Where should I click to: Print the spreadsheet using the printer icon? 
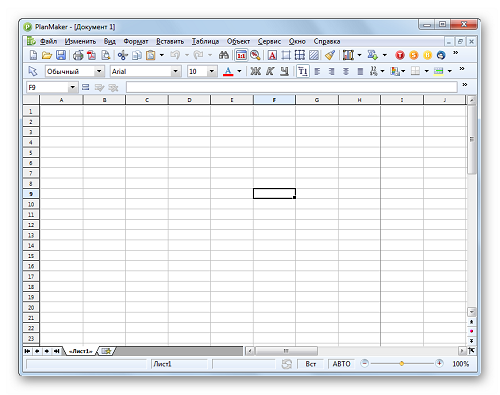point(78,55)
